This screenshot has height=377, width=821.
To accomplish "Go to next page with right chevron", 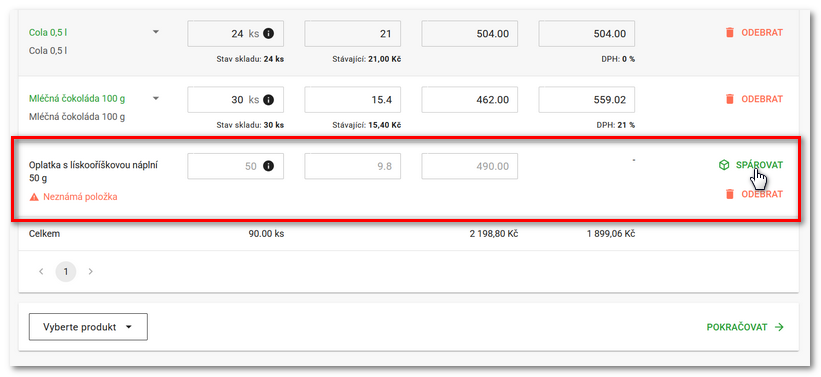I will pyautogui.click(x=91, y=272).
